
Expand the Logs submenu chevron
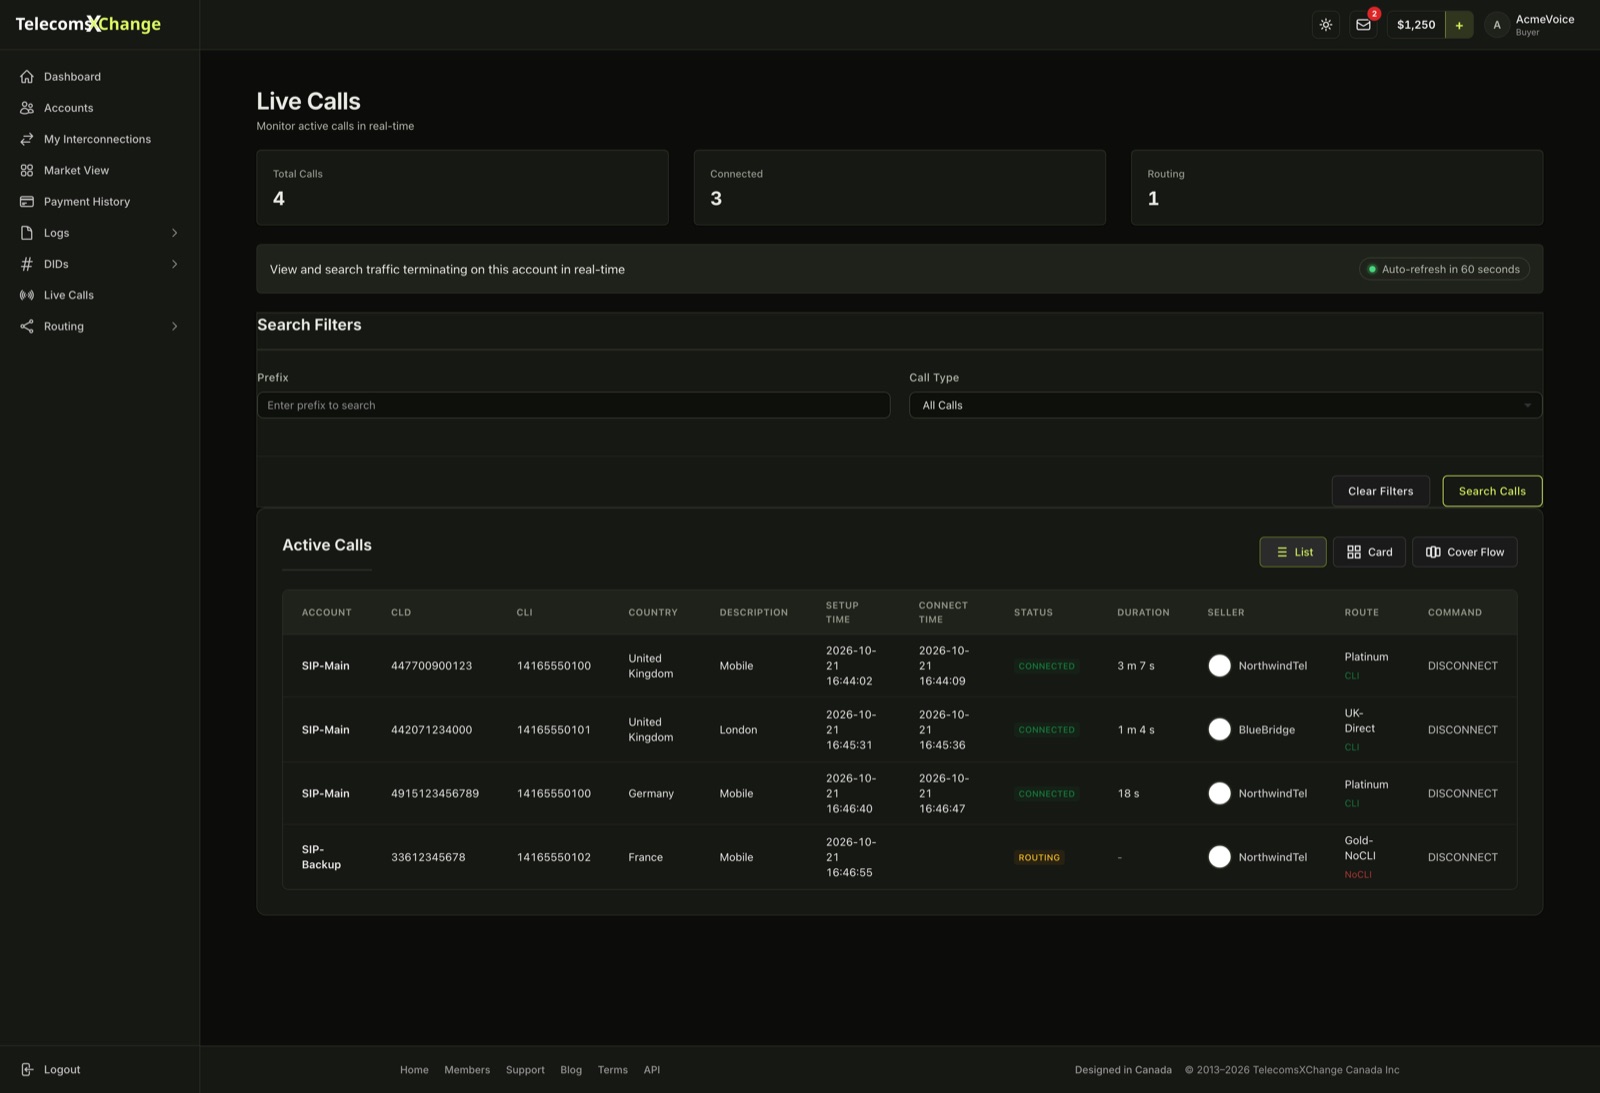pos(174,233)
